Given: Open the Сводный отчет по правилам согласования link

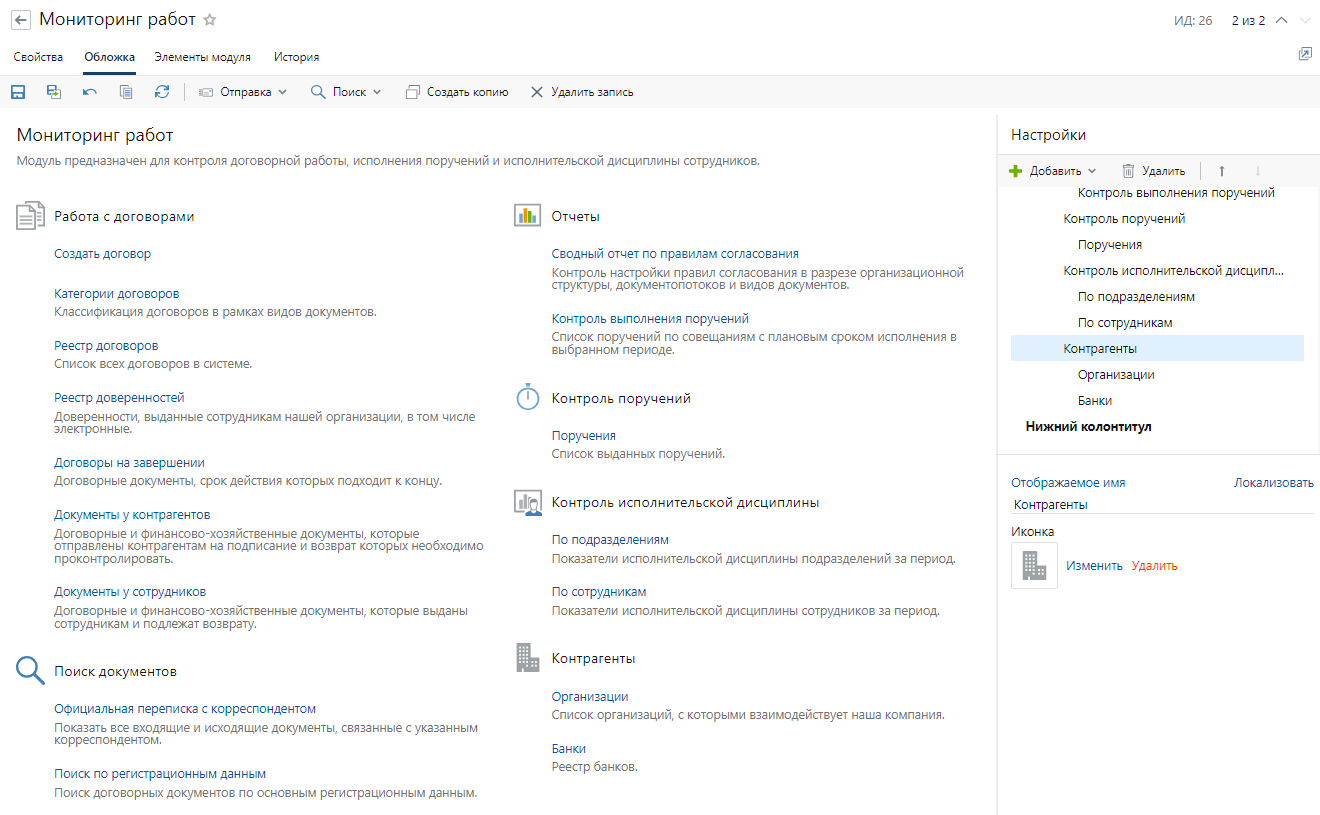Looking at the screenshot, I should 675,254.
